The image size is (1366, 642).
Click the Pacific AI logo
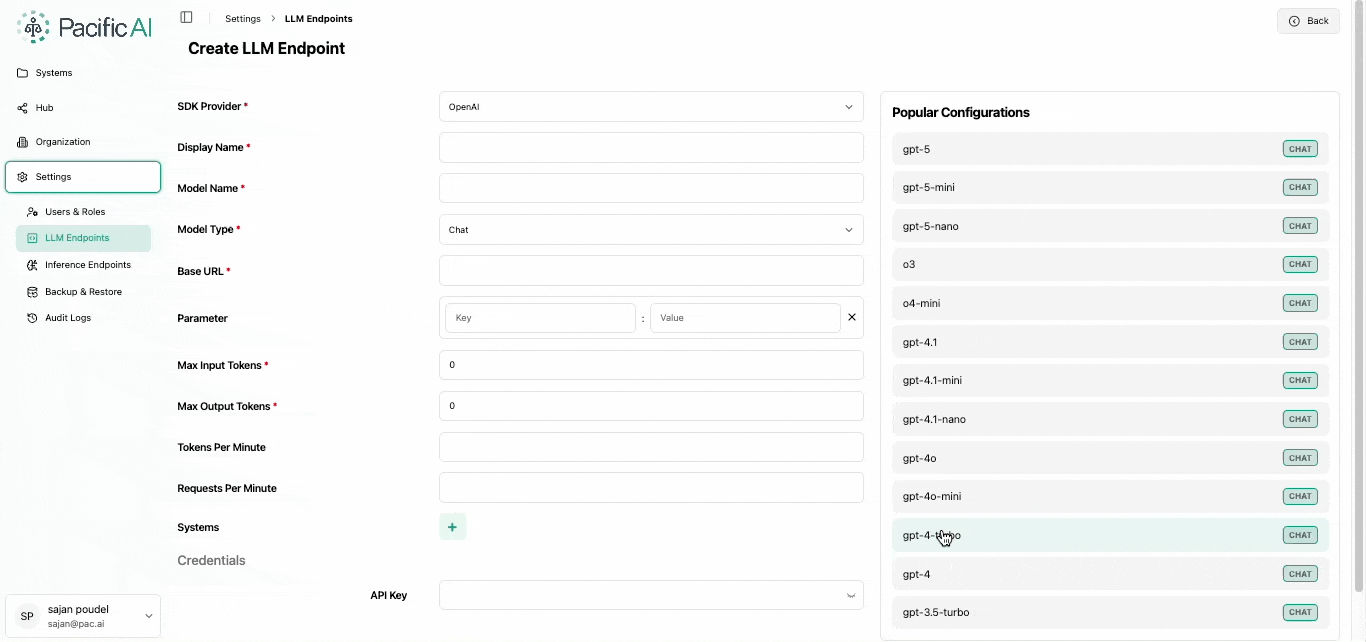(x=84, y=26)
